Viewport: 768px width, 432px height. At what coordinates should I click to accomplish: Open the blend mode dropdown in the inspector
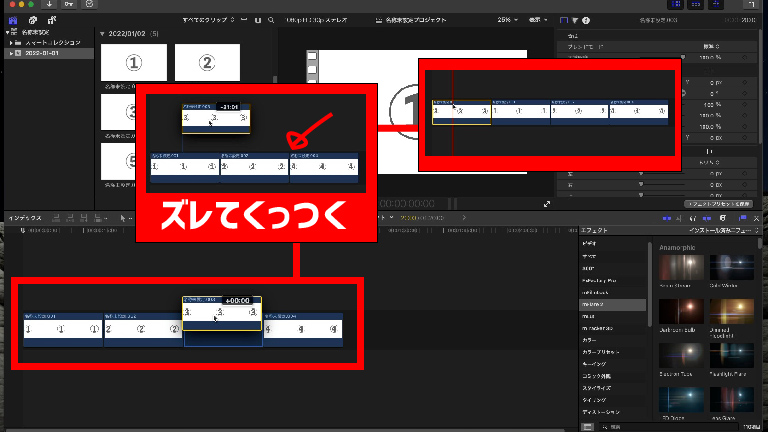pos(711,47)
